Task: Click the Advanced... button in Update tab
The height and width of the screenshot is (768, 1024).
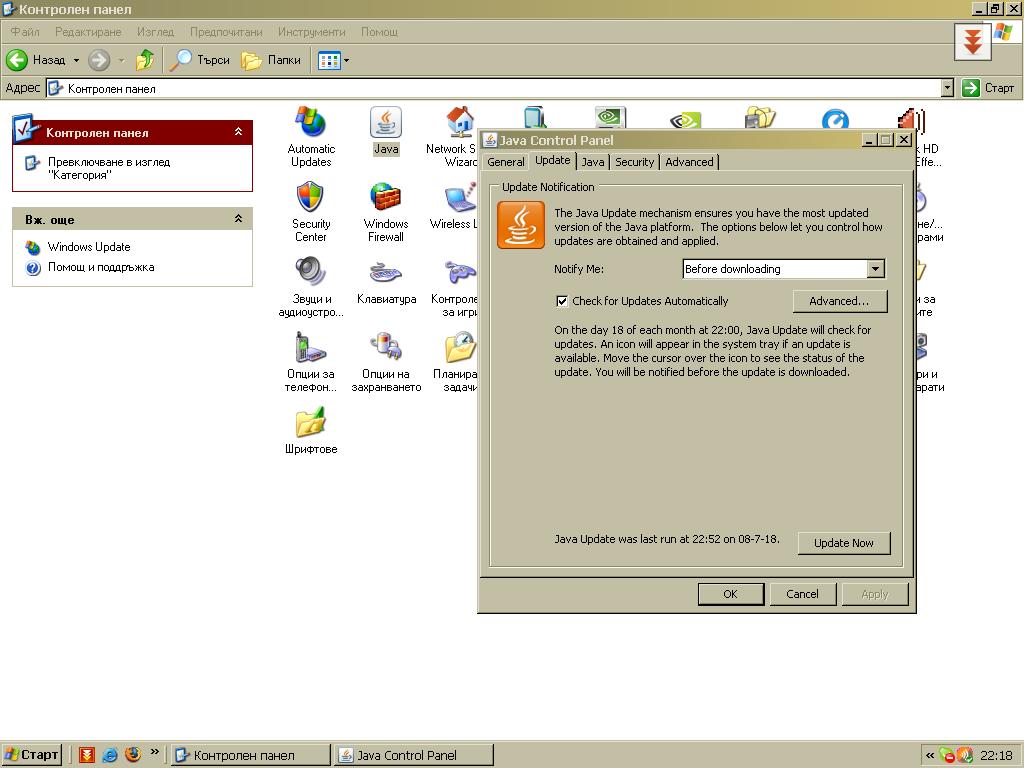Action: [x=839, y=301]
